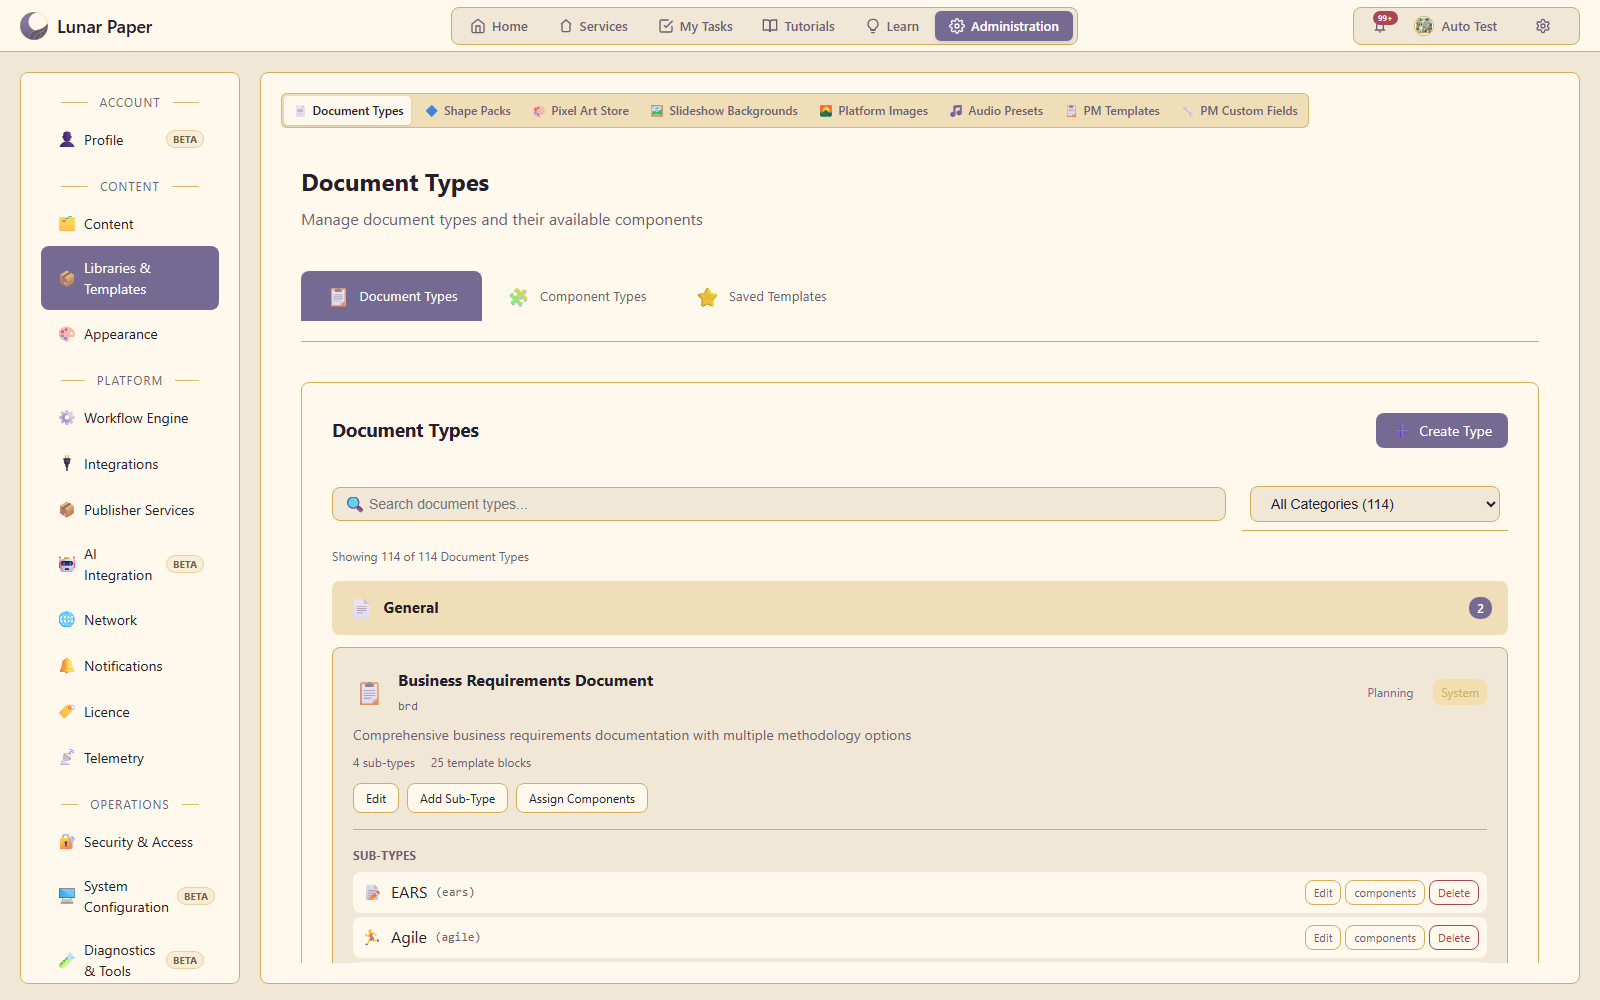
Task: Open the Services menu in the top navigation
Action: (x=594, y=26)
